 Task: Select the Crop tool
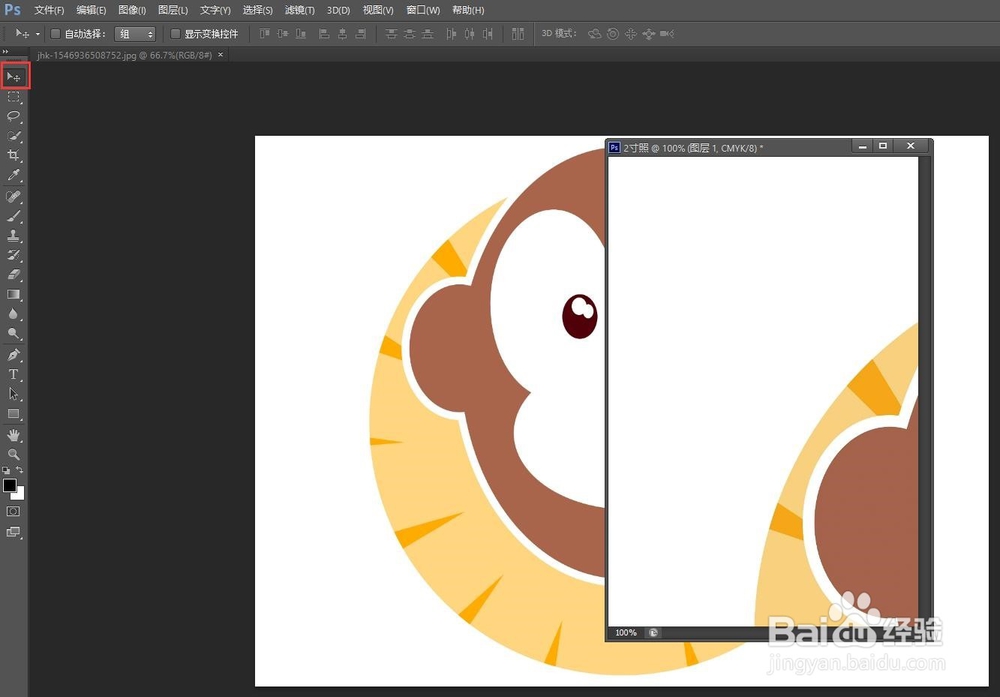[13, 155]
